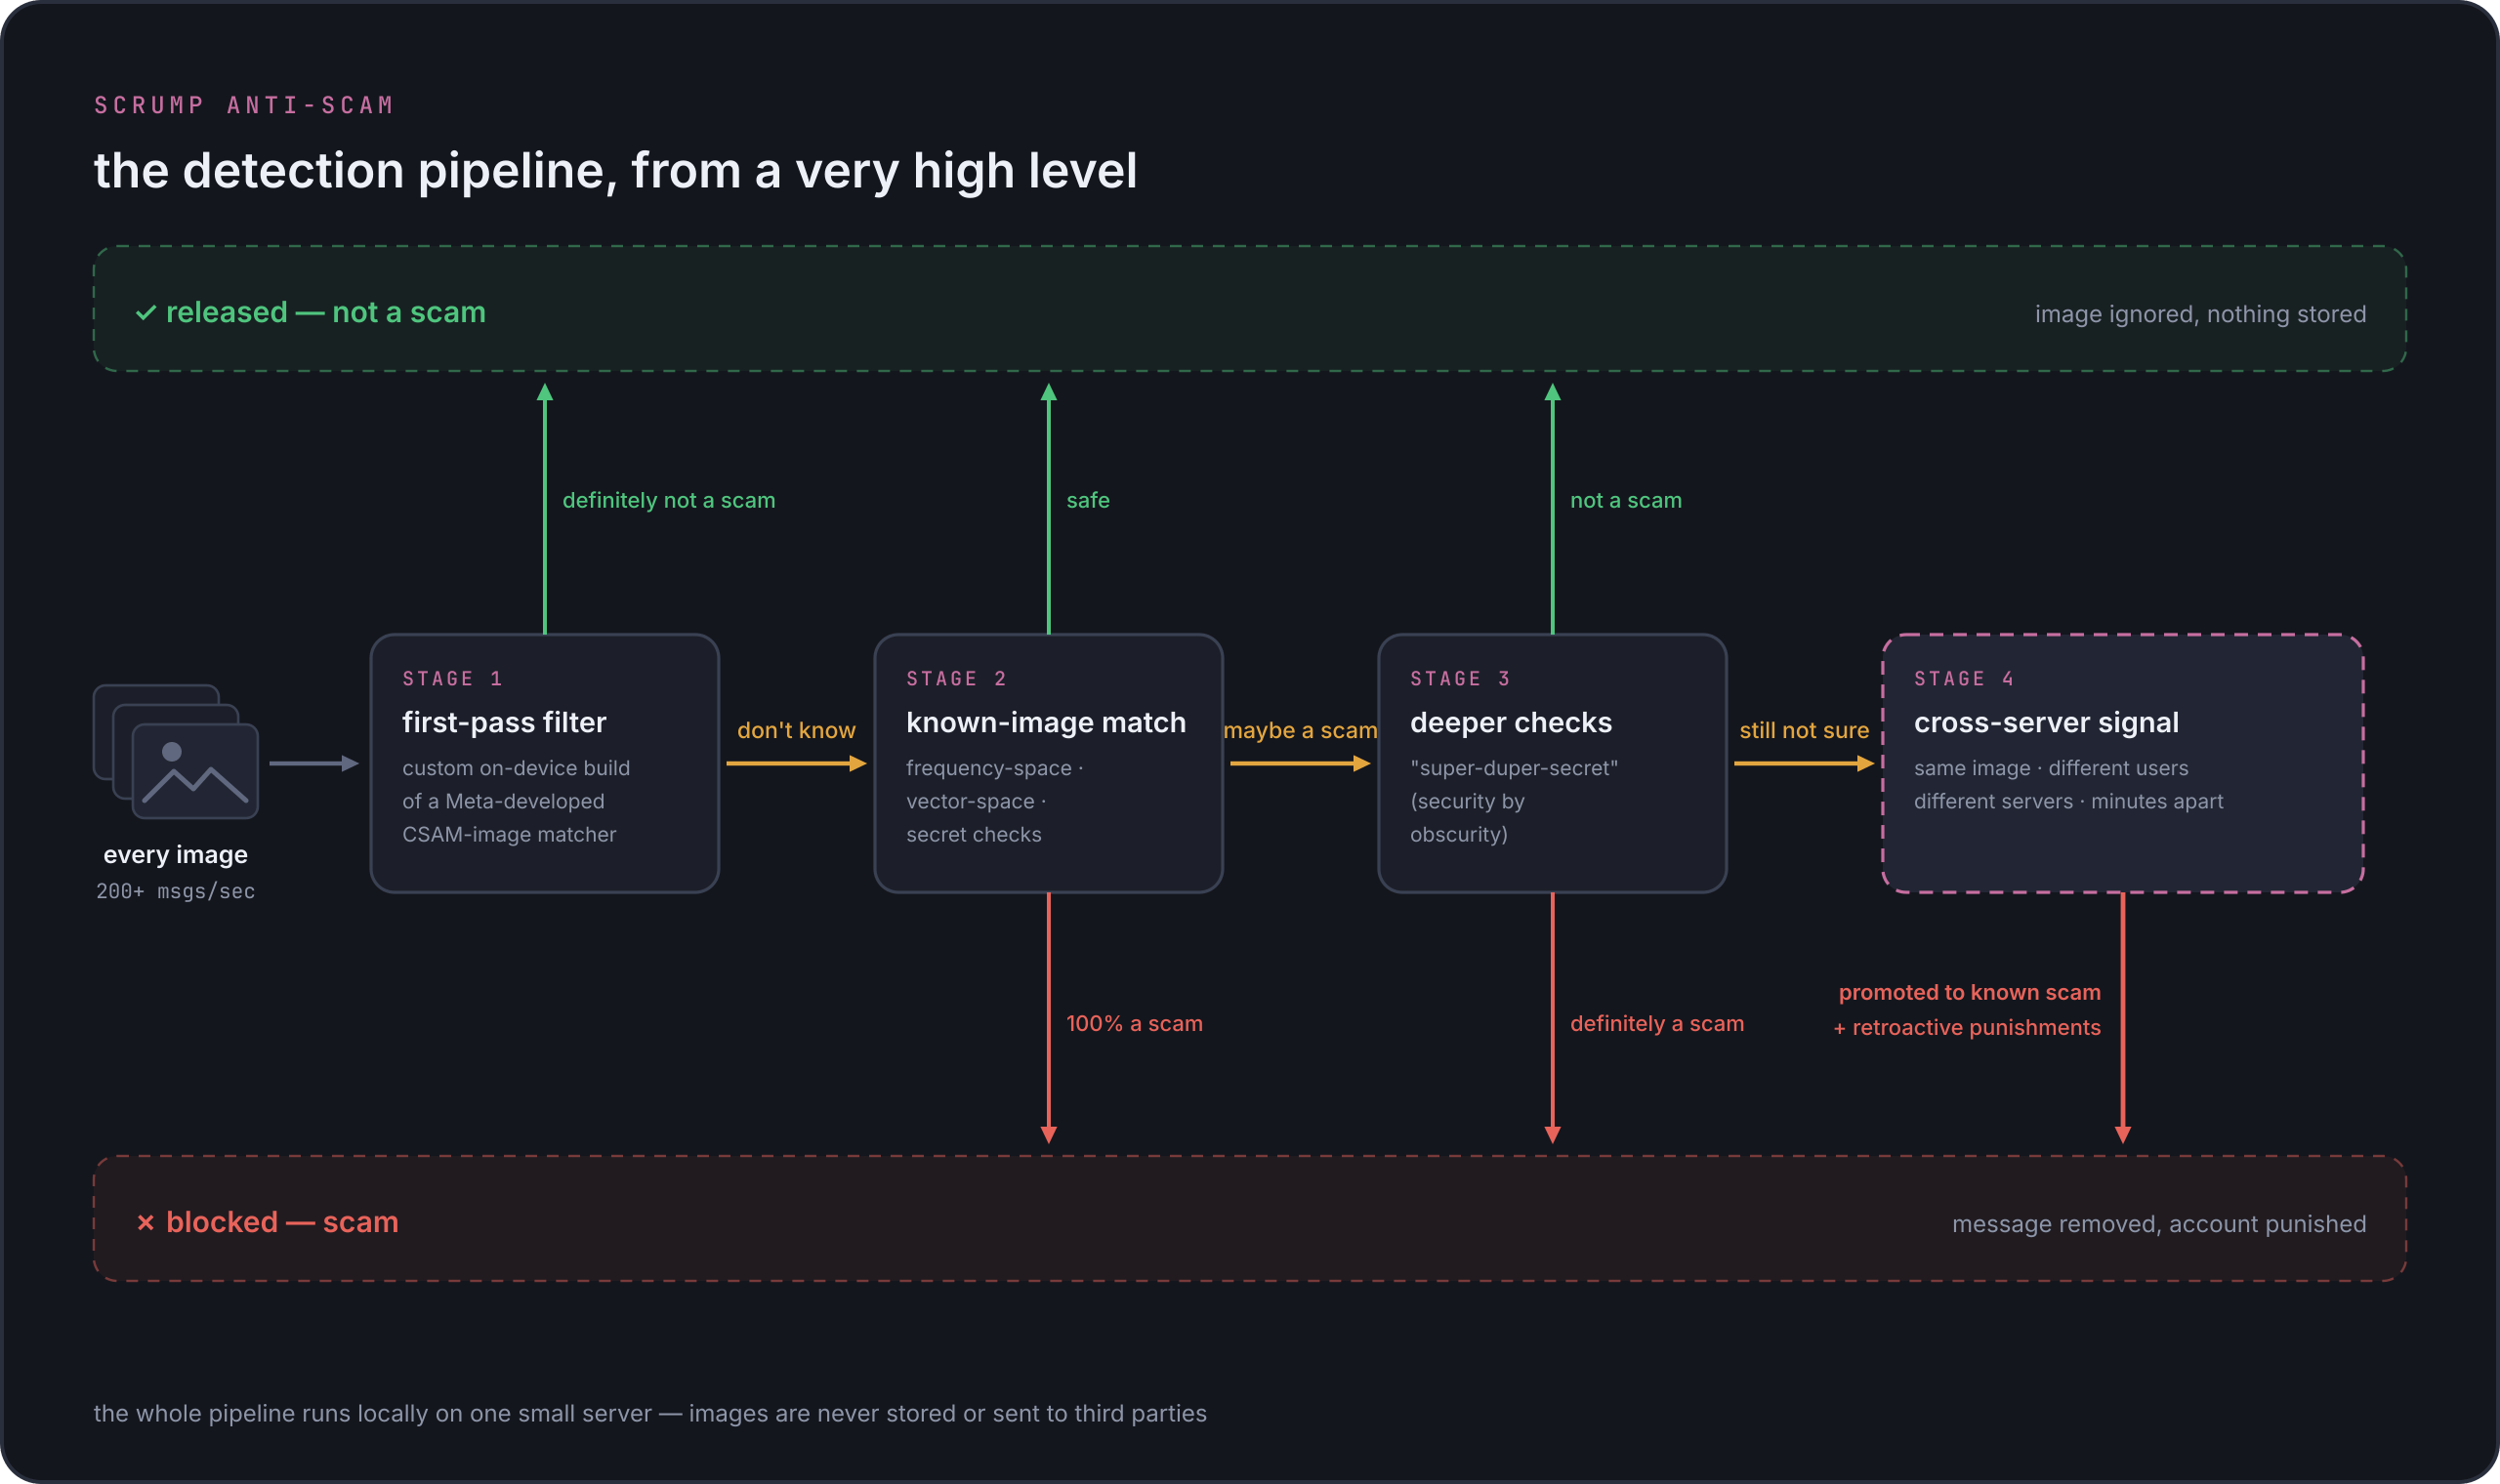Image resolution: width=2500 pixels, height=1484 pixels.
Task: Click the red '100% a scam' label
Action: tap(1134, 1023)
